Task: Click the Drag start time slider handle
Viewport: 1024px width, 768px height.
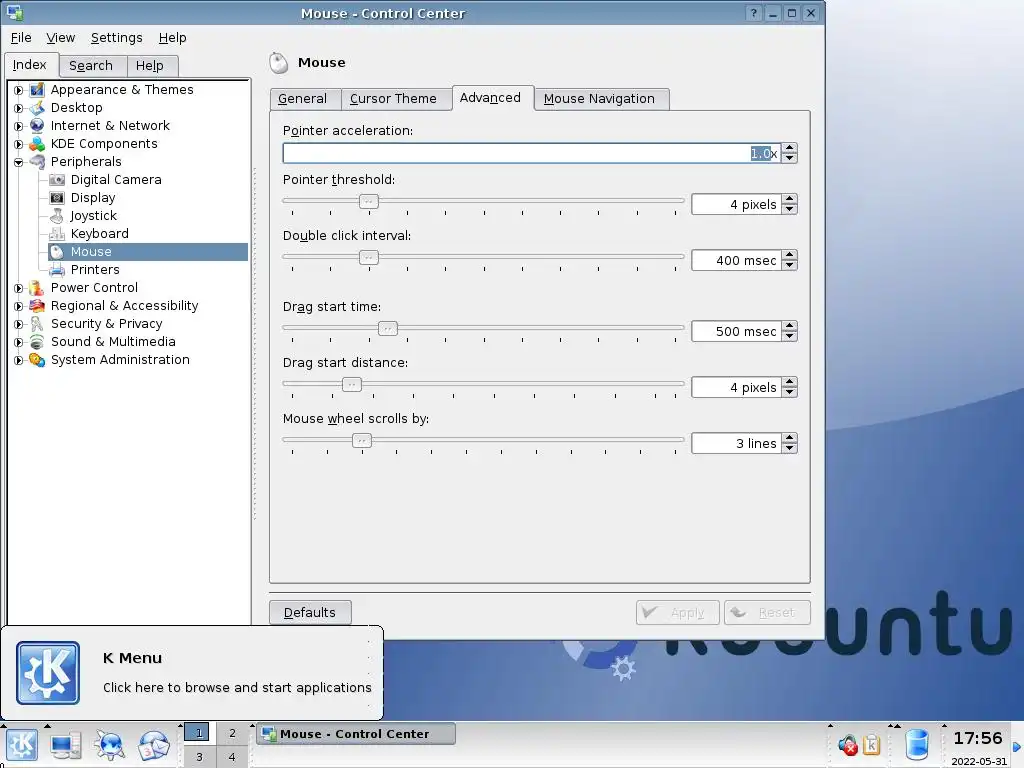Action: [x=388, y=328]
